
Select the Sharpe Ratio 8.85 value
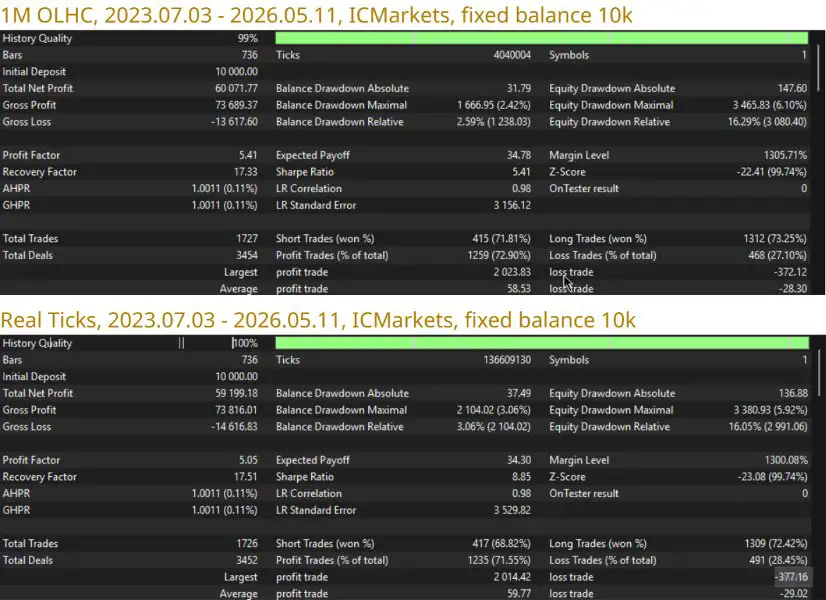click(521, 477)
